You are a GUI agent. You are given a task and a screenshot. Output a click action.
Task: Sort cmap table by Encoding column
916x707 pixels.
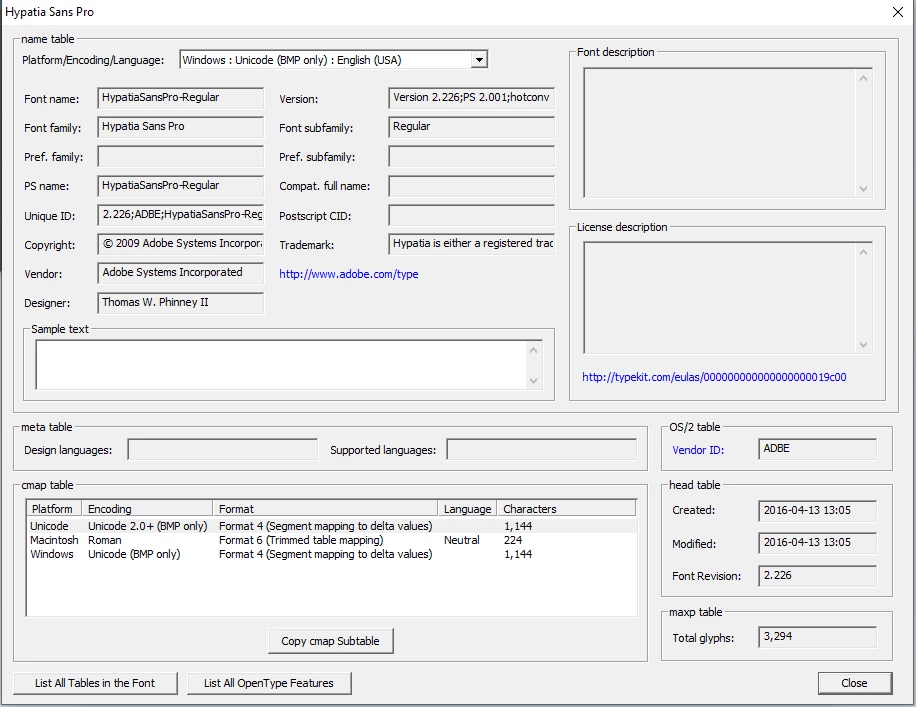(147, 508)
